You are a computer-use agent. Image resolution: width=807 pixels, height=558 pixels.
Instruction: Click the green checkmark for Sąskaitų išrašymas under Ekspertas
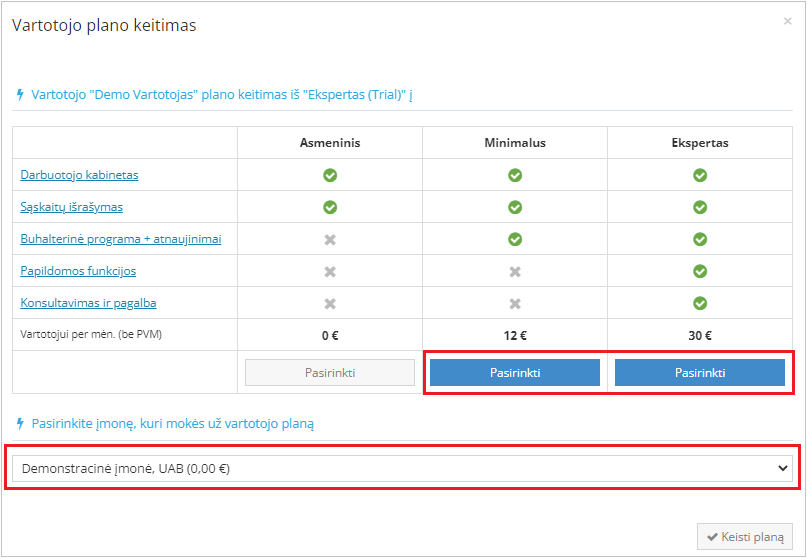700,207
